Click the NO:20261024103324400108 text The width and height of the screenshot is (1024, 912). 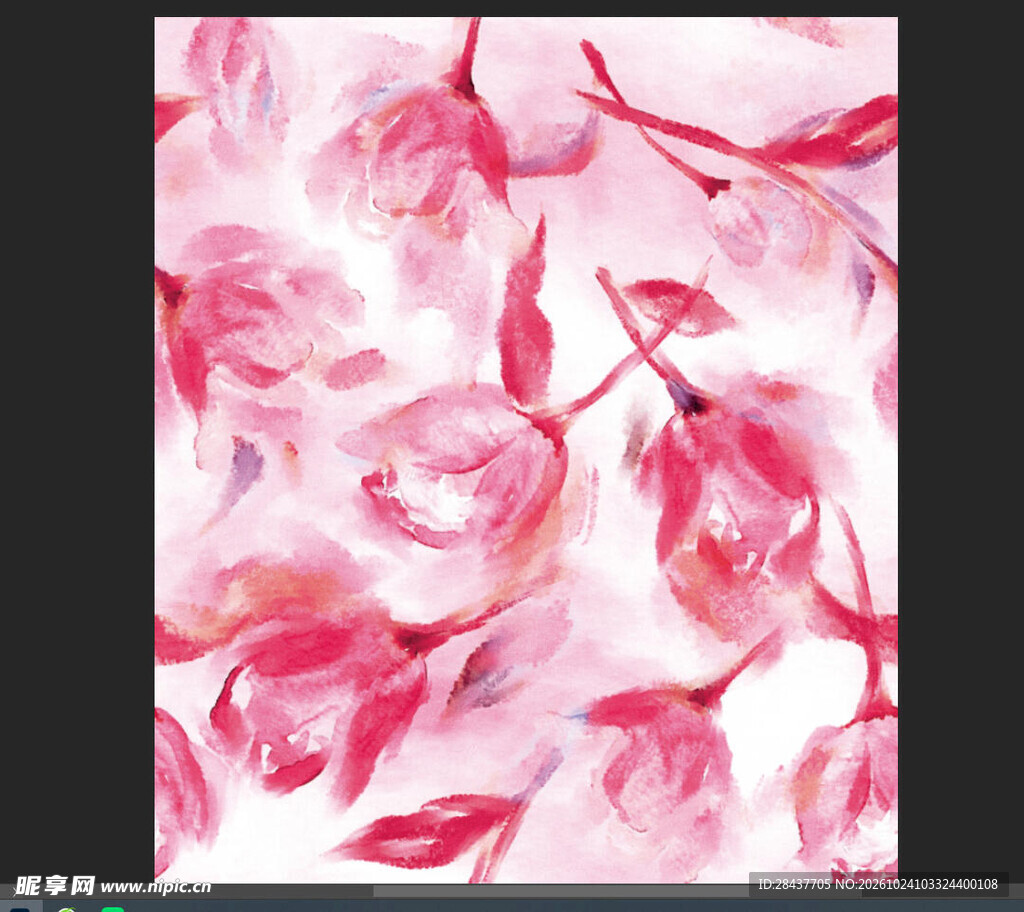click(917, 884)
